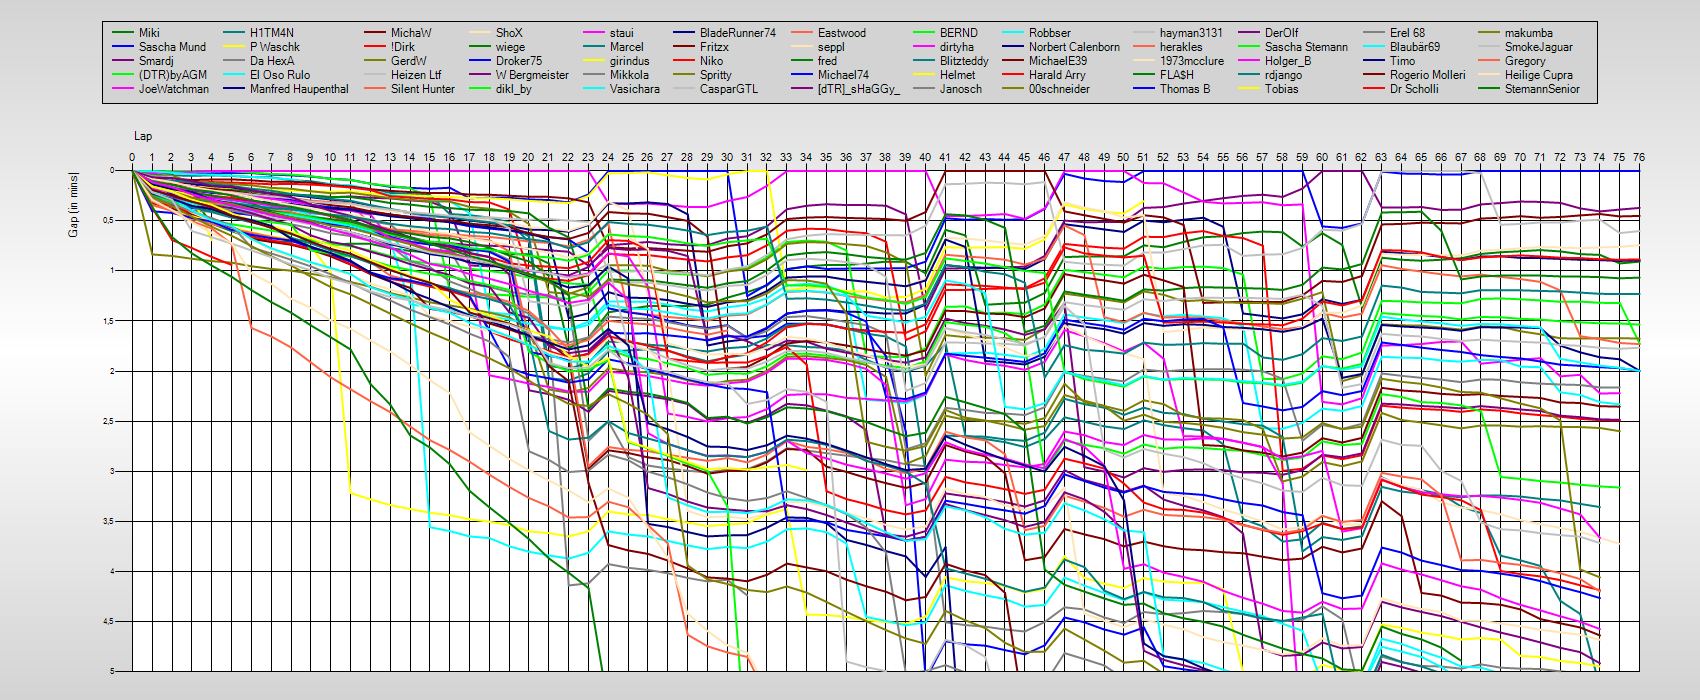Click the BladeRunner74 legend entry
The width and height of the screenshot is (1700, 700).
[x=738, y=33]
